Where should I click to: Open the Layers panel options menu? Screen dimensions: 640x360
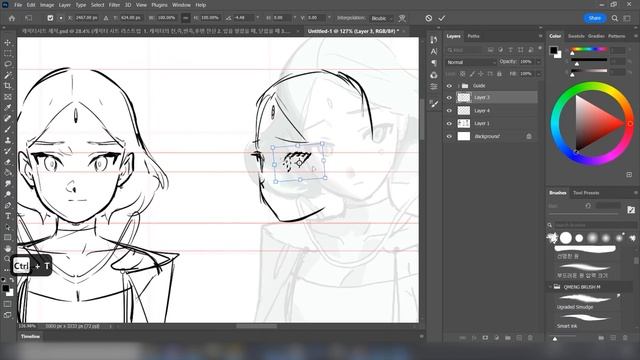[540, 36]
